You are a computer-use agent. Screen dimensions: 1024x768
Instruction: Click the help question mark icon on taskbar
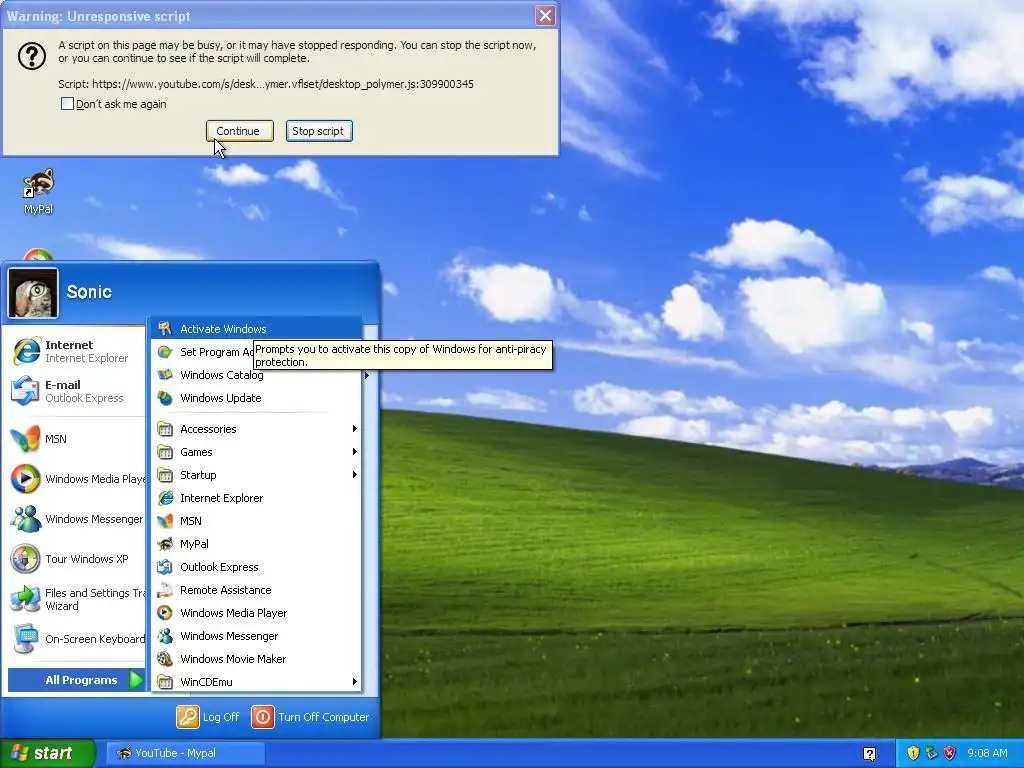coord(869,754)
